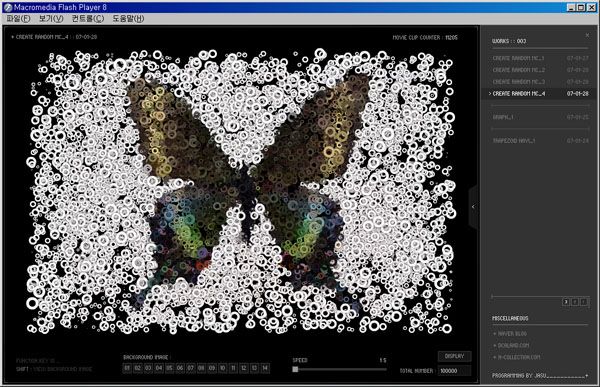Click the BACKGROUND IMAGE label
The height and width of the screenshot is (387, 600).
(146, 357)
